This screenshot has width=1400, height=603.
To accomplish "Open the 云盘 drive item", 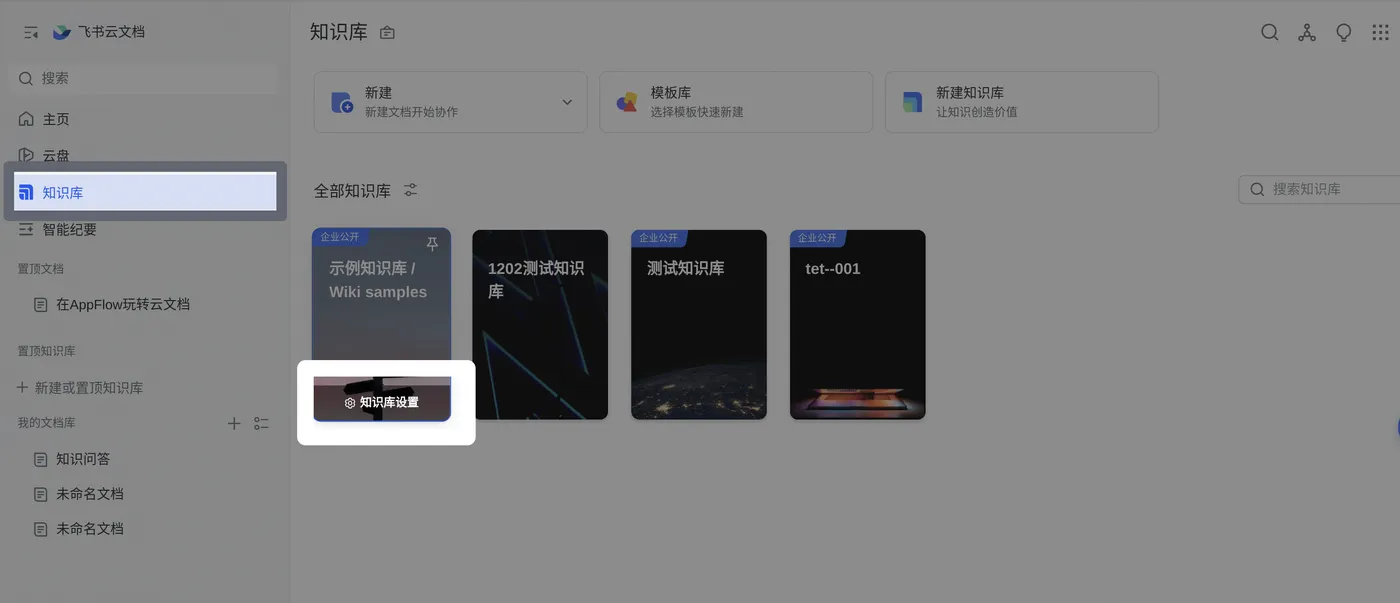I will 145,155.
